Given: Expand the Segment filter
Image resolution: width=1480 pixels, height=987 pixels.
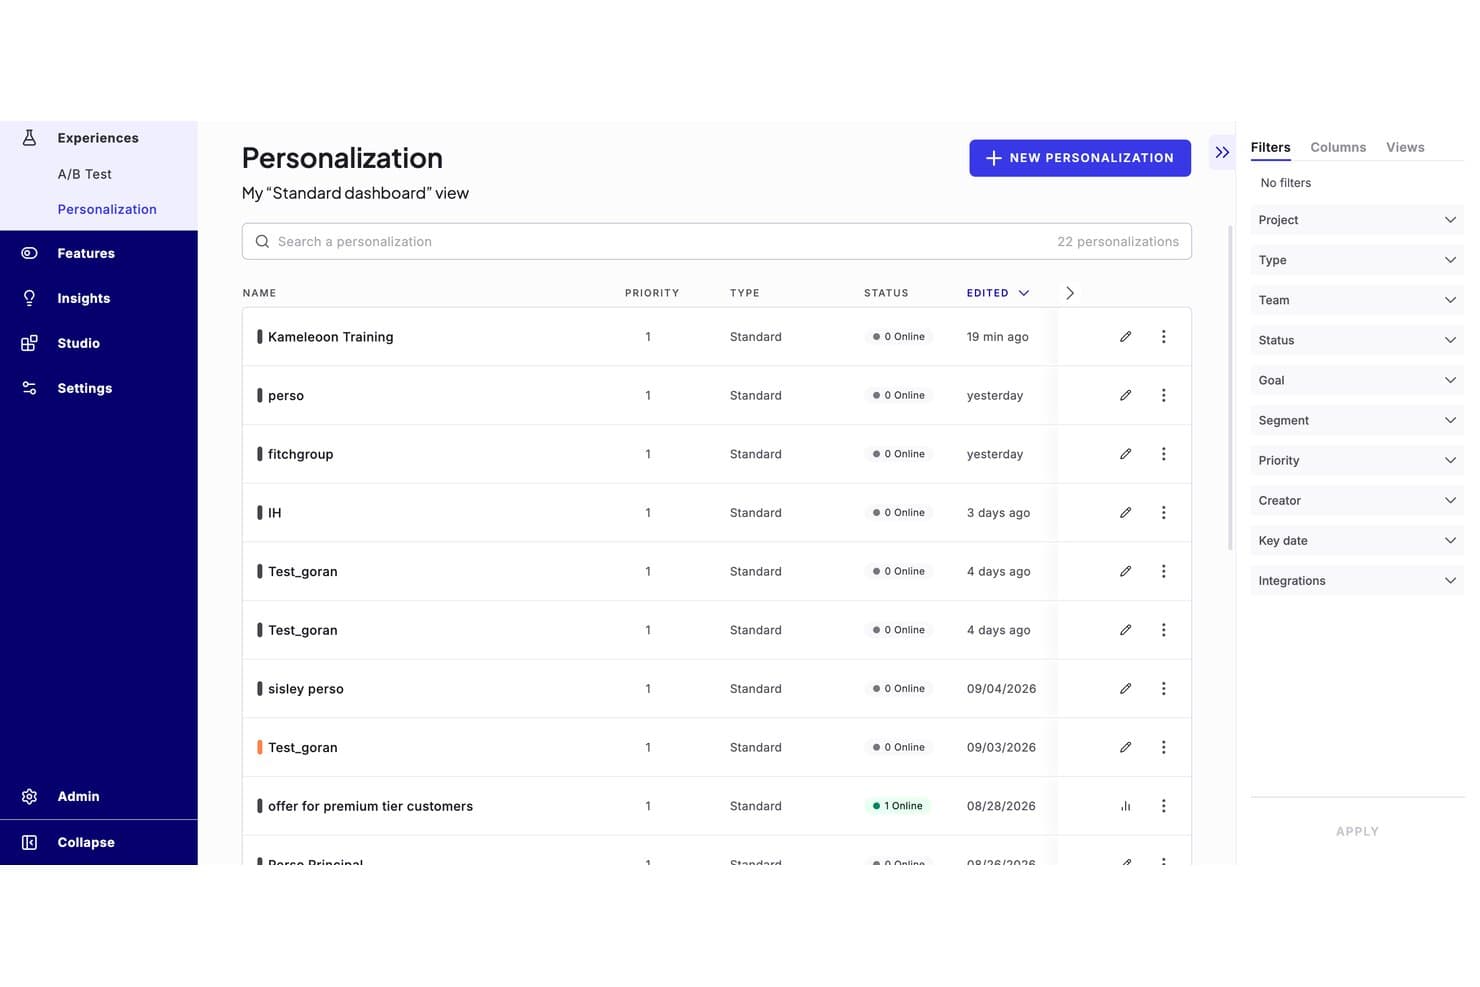Looking at the screenshot, I should point(1356,420).
